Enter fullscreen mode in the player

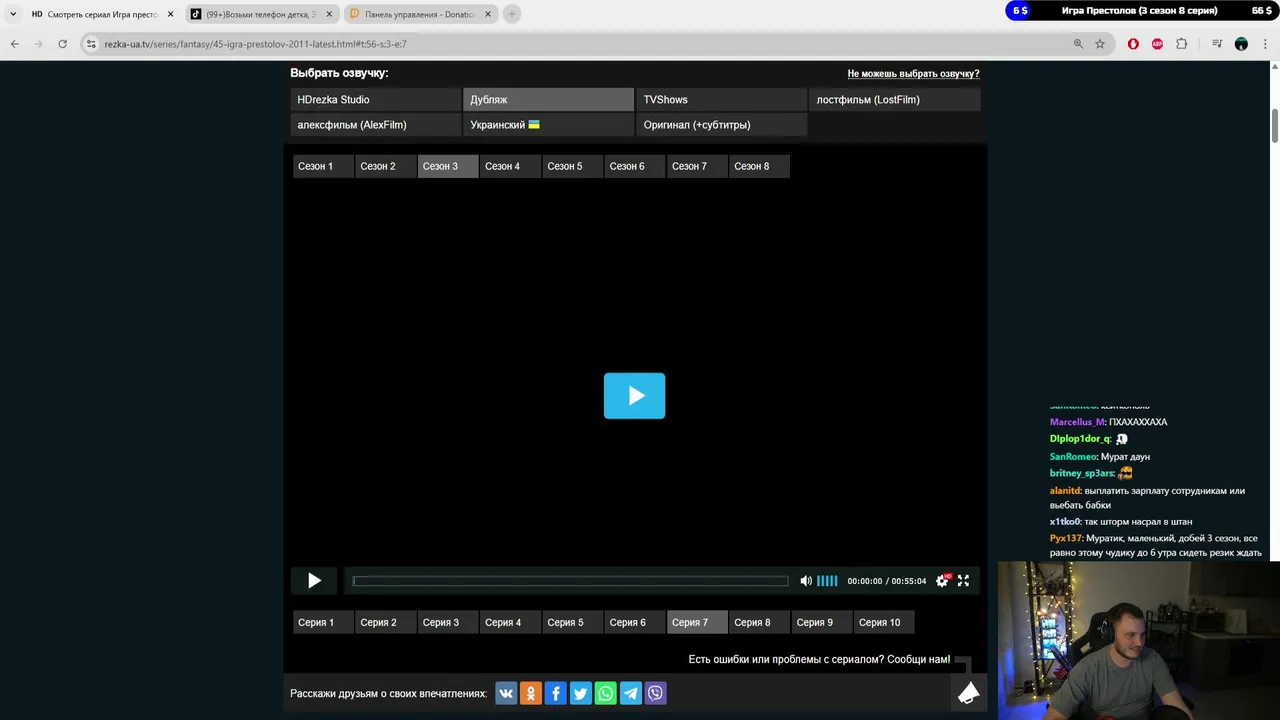click(963, 581)
